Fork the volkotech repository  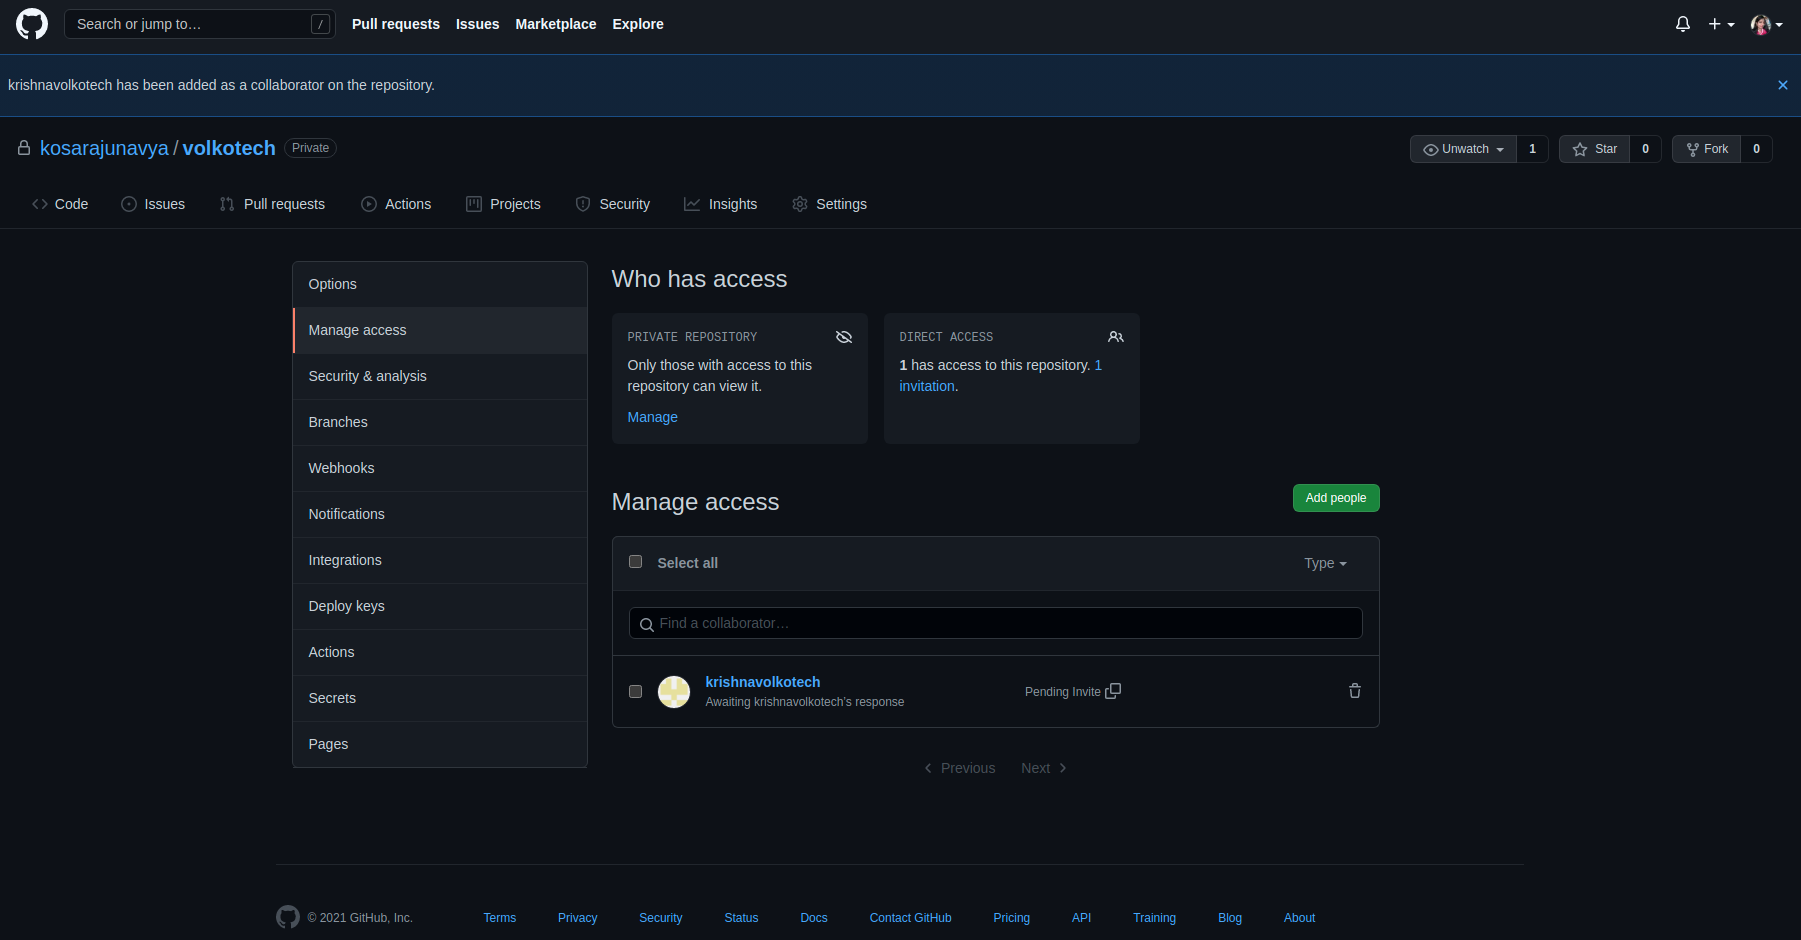[x=1707, y=149]
